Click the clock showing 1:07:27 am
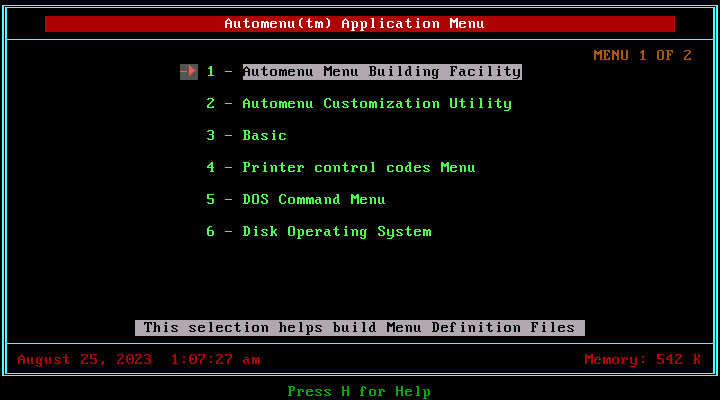This screenshot has width=720, height=400. pos(215,360)
